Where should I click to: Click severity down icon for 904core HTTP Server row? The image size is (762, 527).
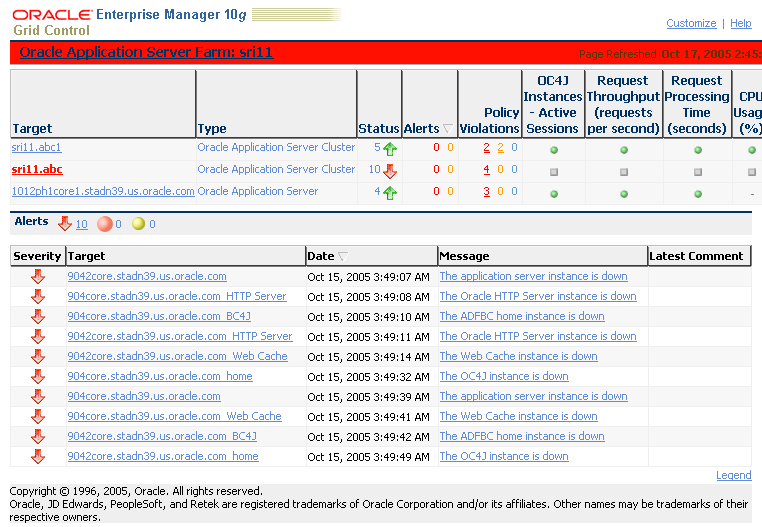point(38,296)
